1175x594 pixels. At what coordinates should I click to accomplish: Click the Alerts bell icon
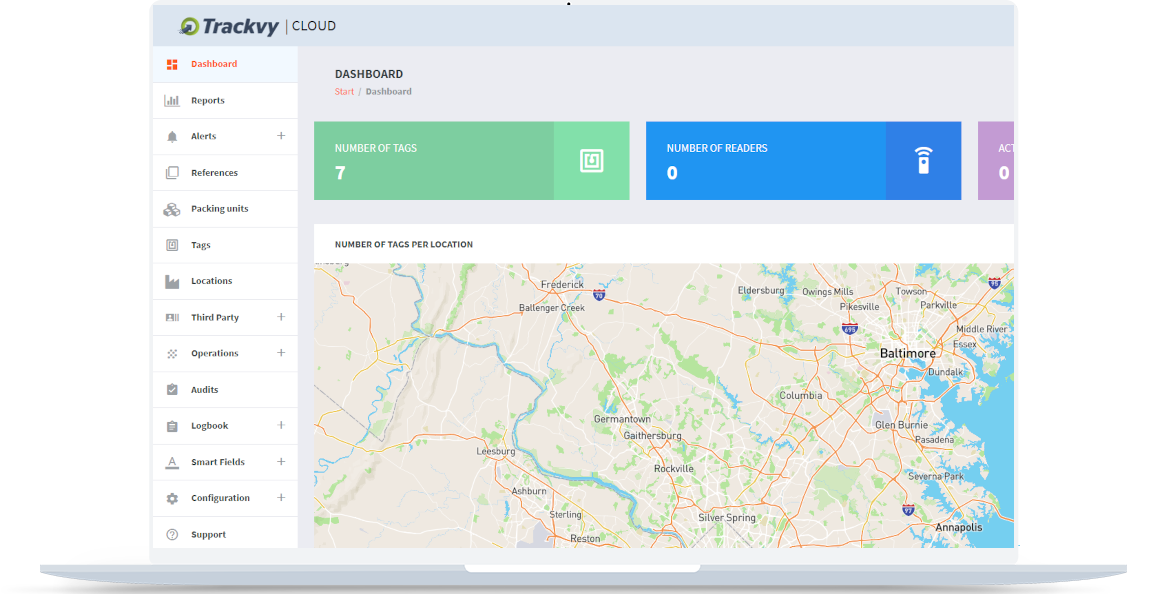[170, 136]
